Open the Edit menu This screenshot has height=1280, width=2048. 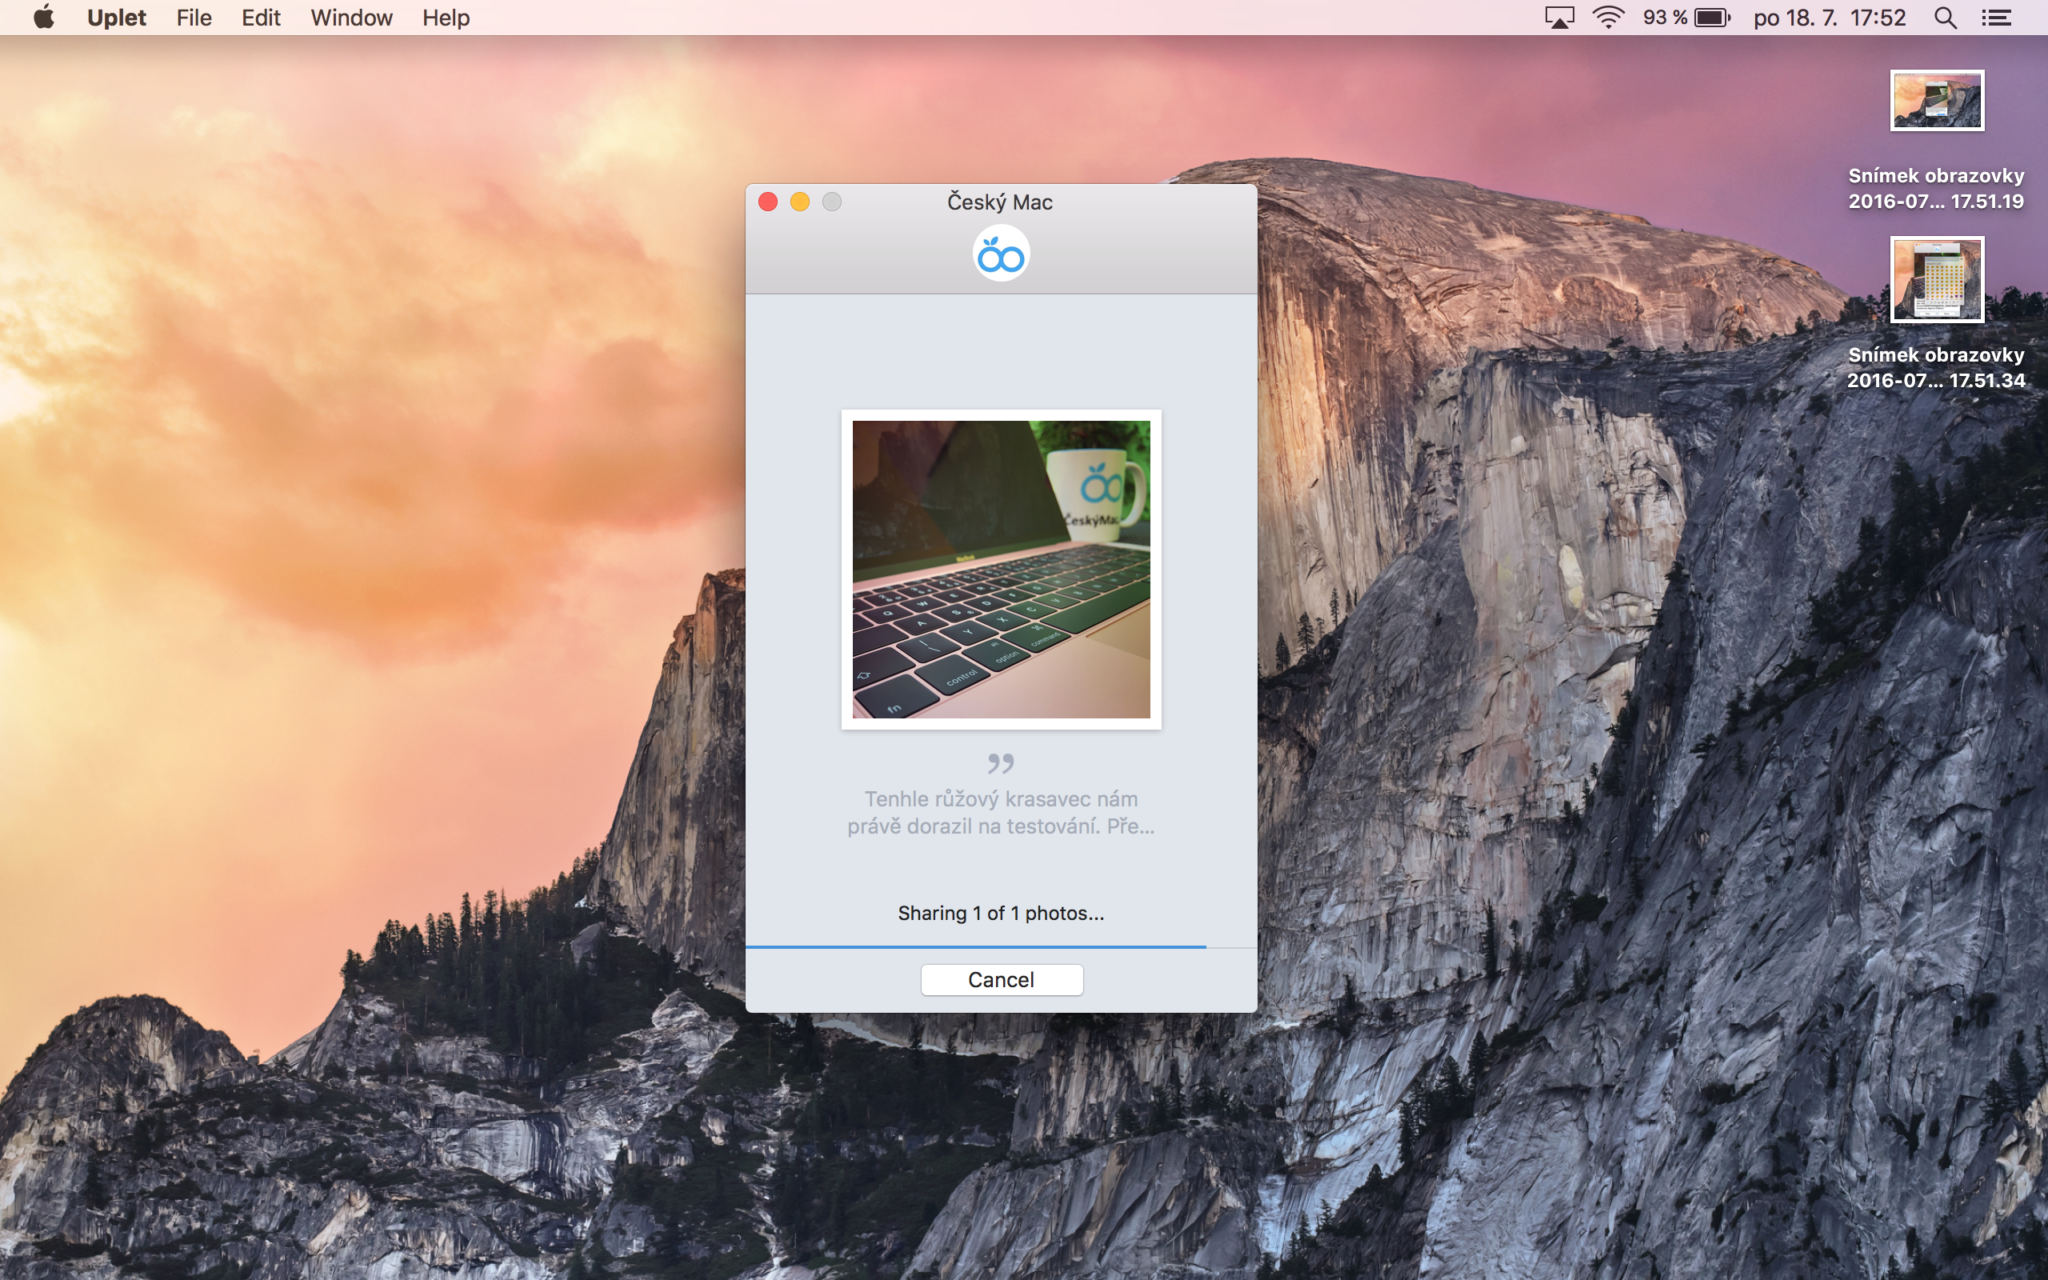tap(261, 17)
